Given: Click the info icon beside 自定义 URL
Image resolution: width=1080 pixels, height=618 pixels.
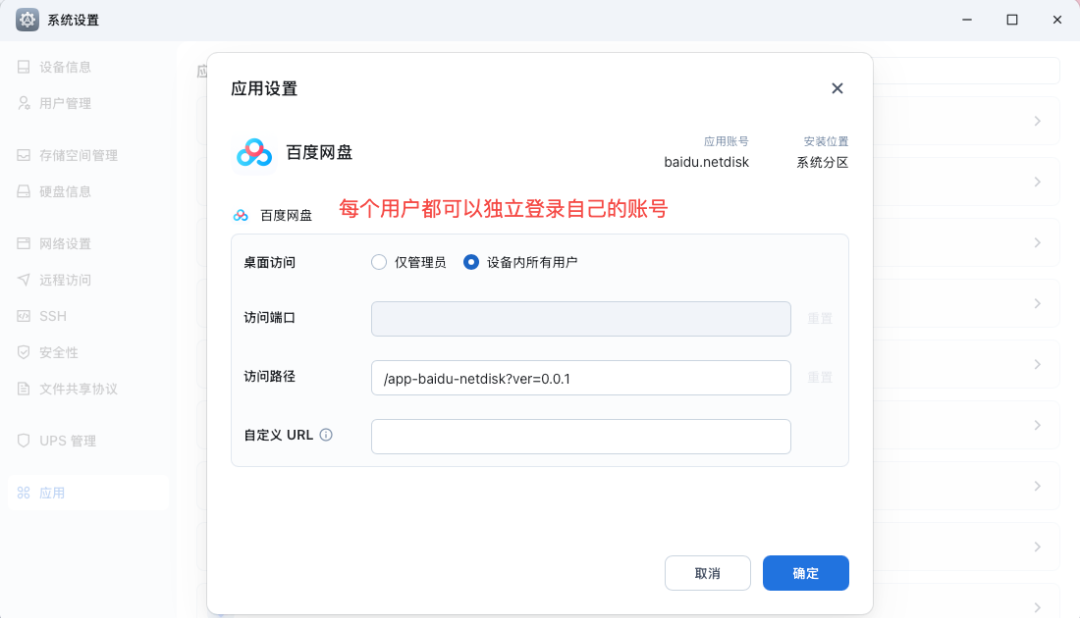Looking at the screenshot, I should 326,435.
